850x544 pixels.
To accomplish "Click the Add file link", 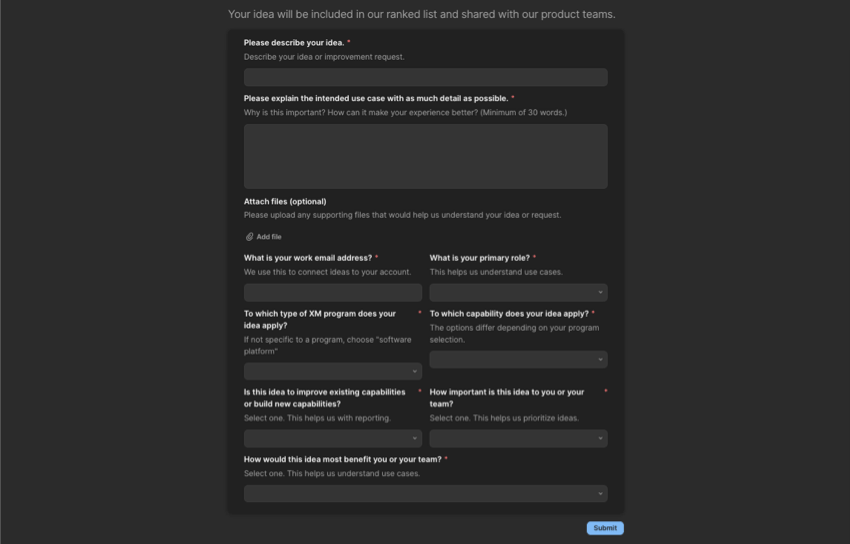I will pyautogui.click(x=268, y=237).
